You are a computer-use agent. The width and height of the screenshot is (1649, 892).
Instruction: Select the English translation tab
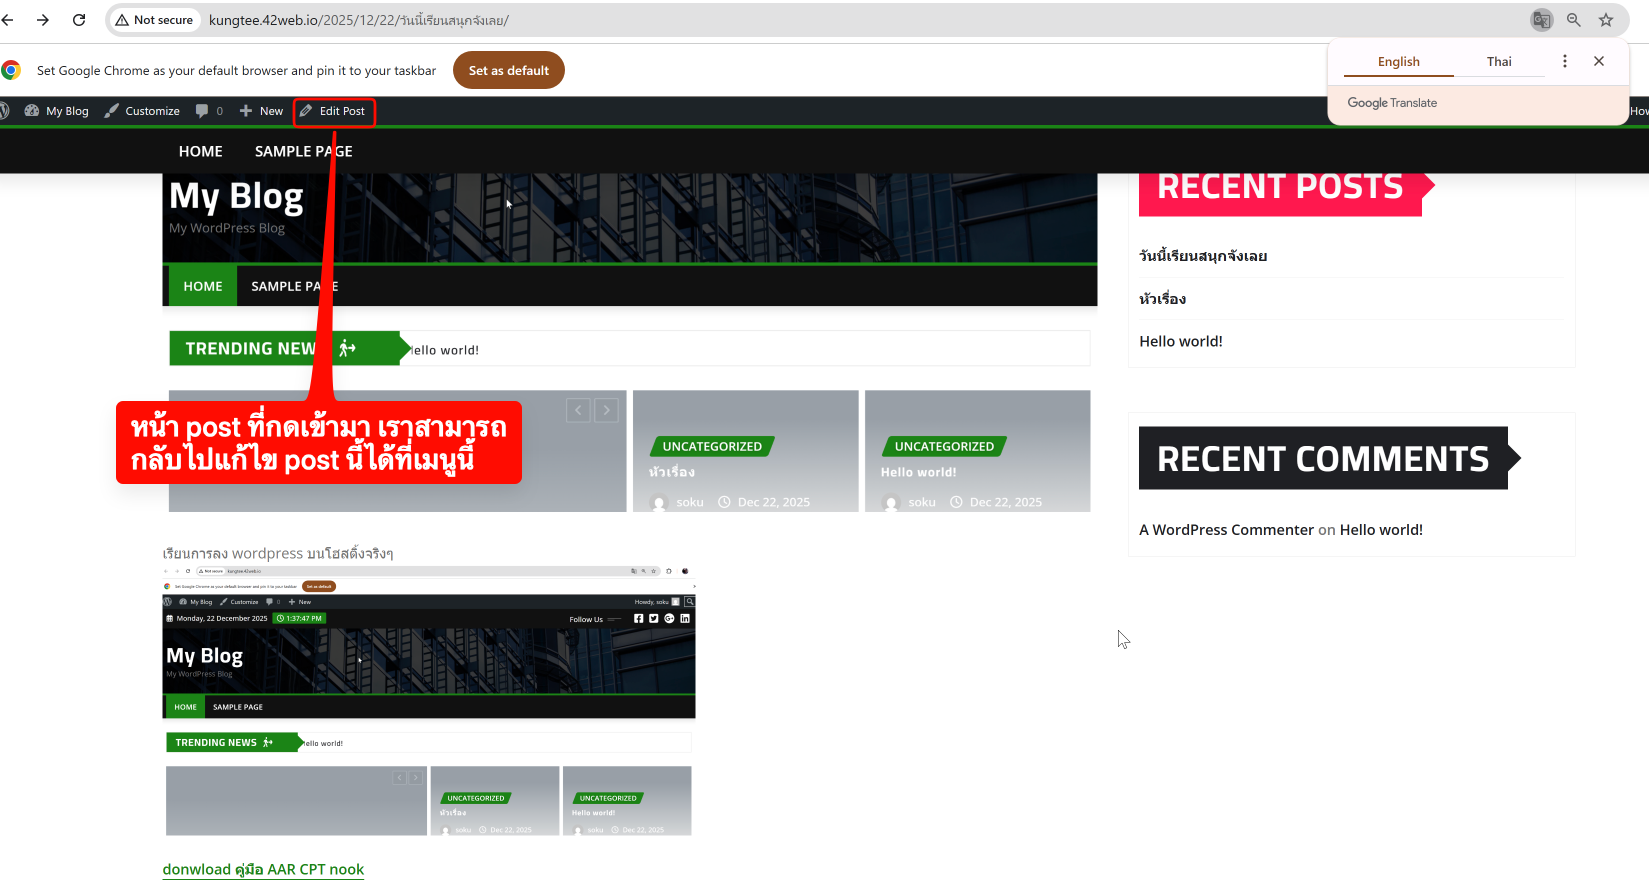click(1398, 62)
